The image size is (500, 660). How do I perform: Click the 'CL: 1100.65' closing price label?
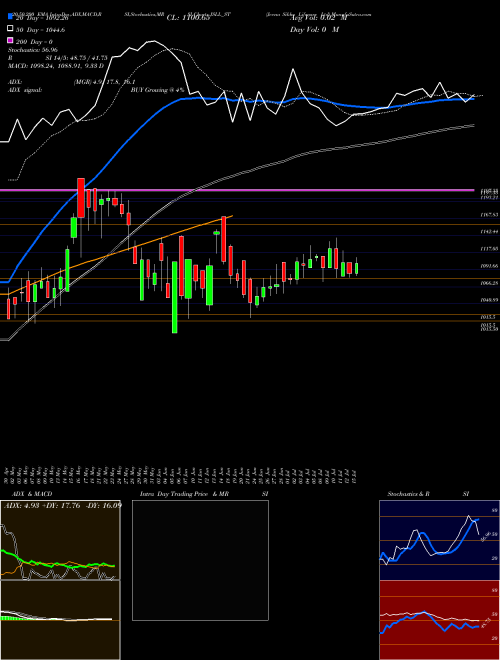click(x=188, y=18)
